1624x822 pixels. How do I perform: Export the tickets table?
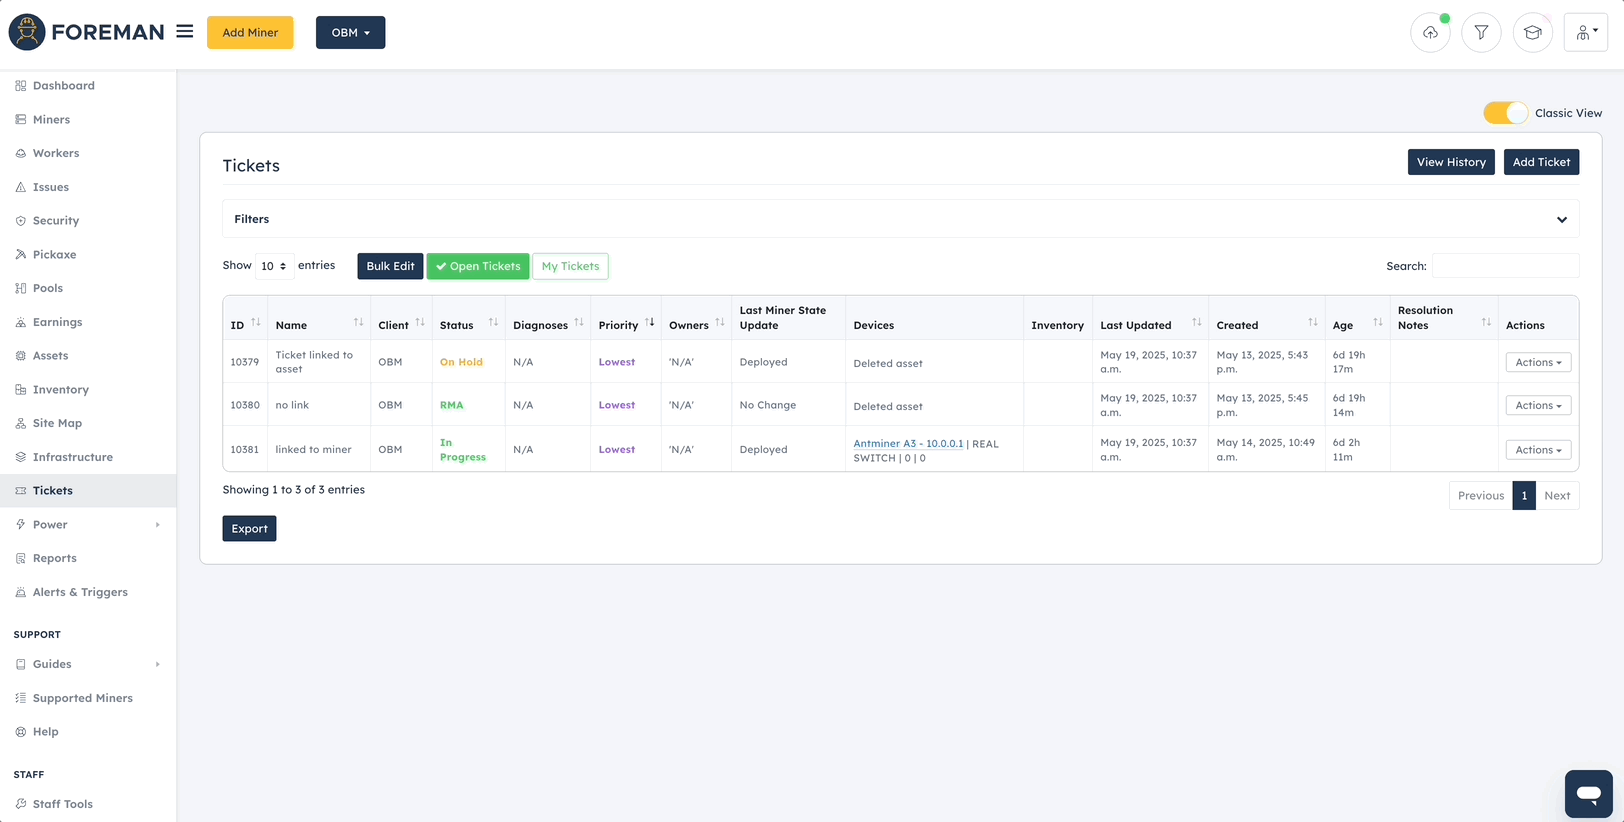coord(249,529)
